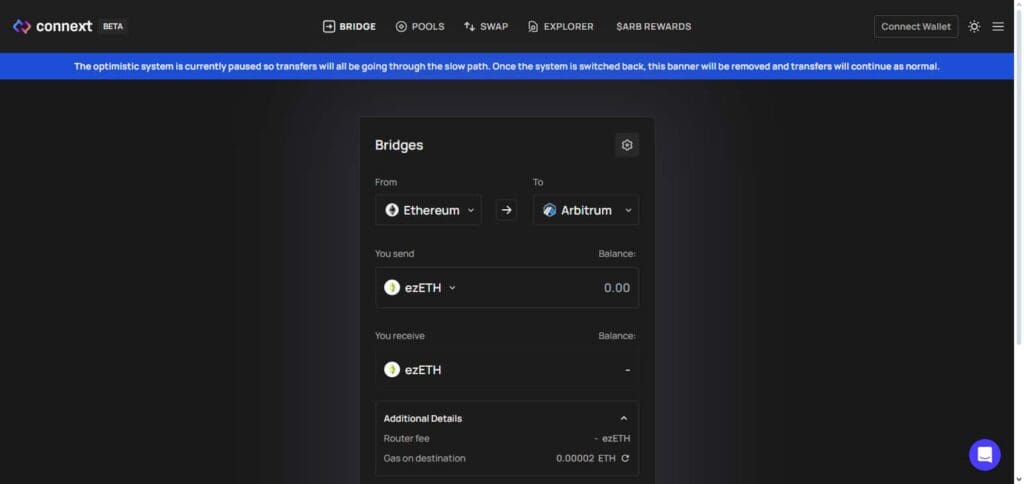Click the 0.00002 ETH gas value
Screen dimensions: 1024x484
[586, 459]
